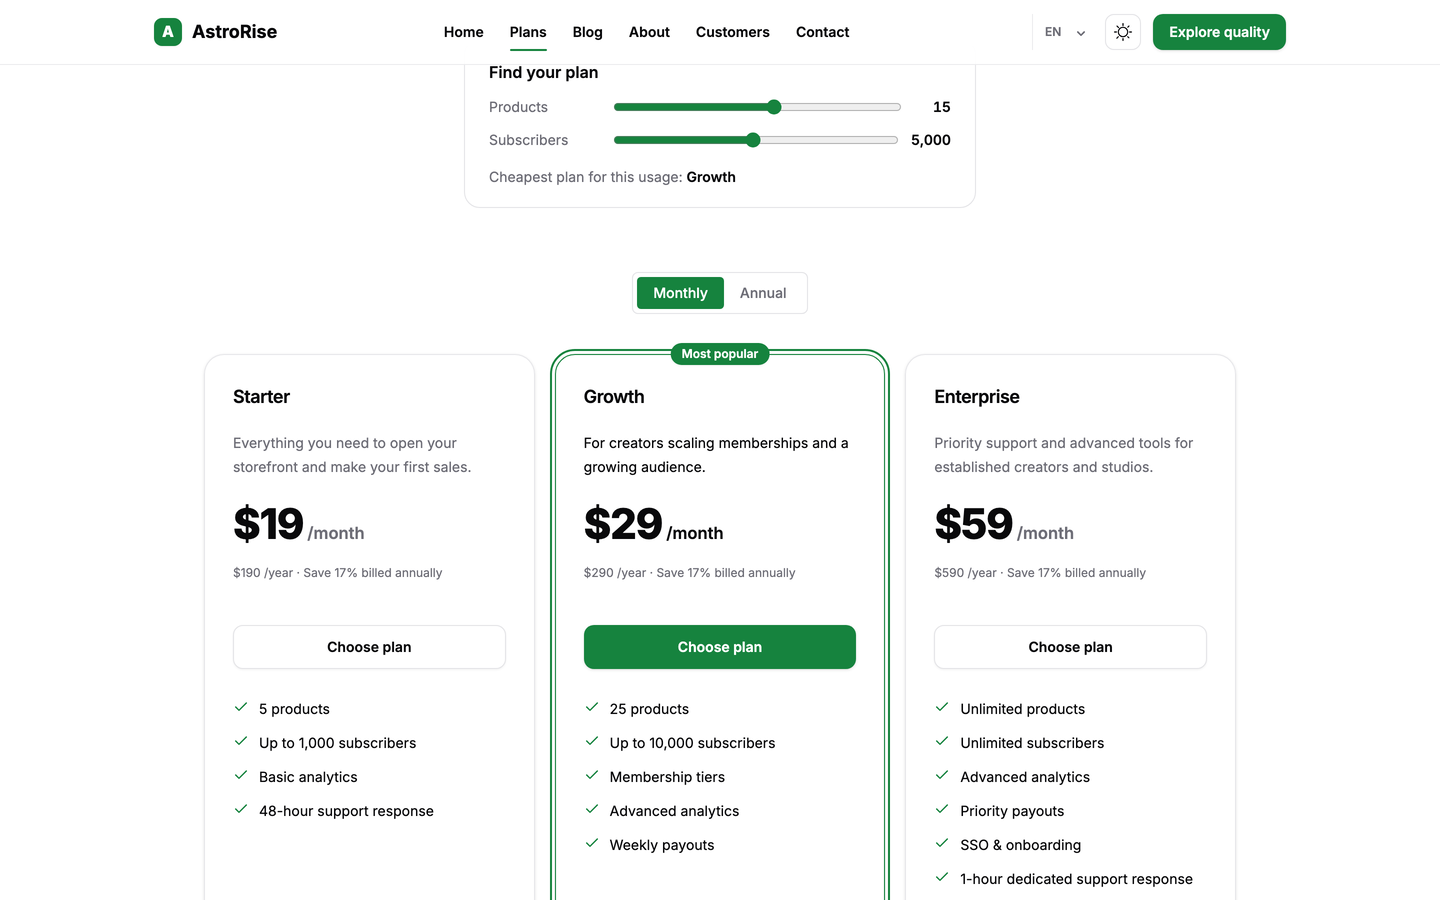Click the Products slider handle
1440x900 pixels.
coord(774,107)
